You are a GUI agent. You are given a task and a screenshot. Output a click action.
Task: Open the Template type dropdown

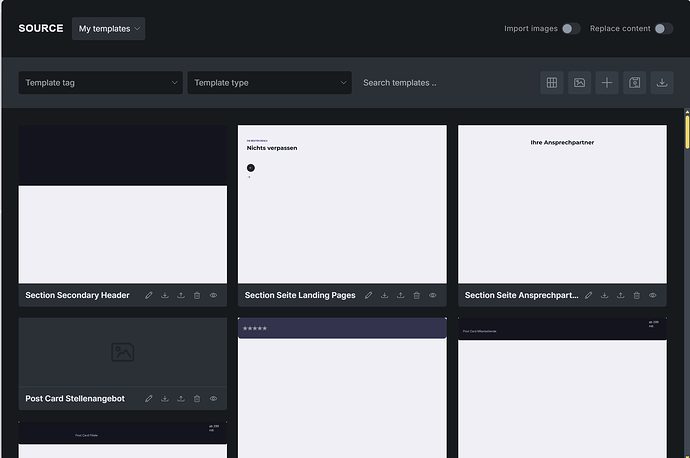click(x=269, y=83)
